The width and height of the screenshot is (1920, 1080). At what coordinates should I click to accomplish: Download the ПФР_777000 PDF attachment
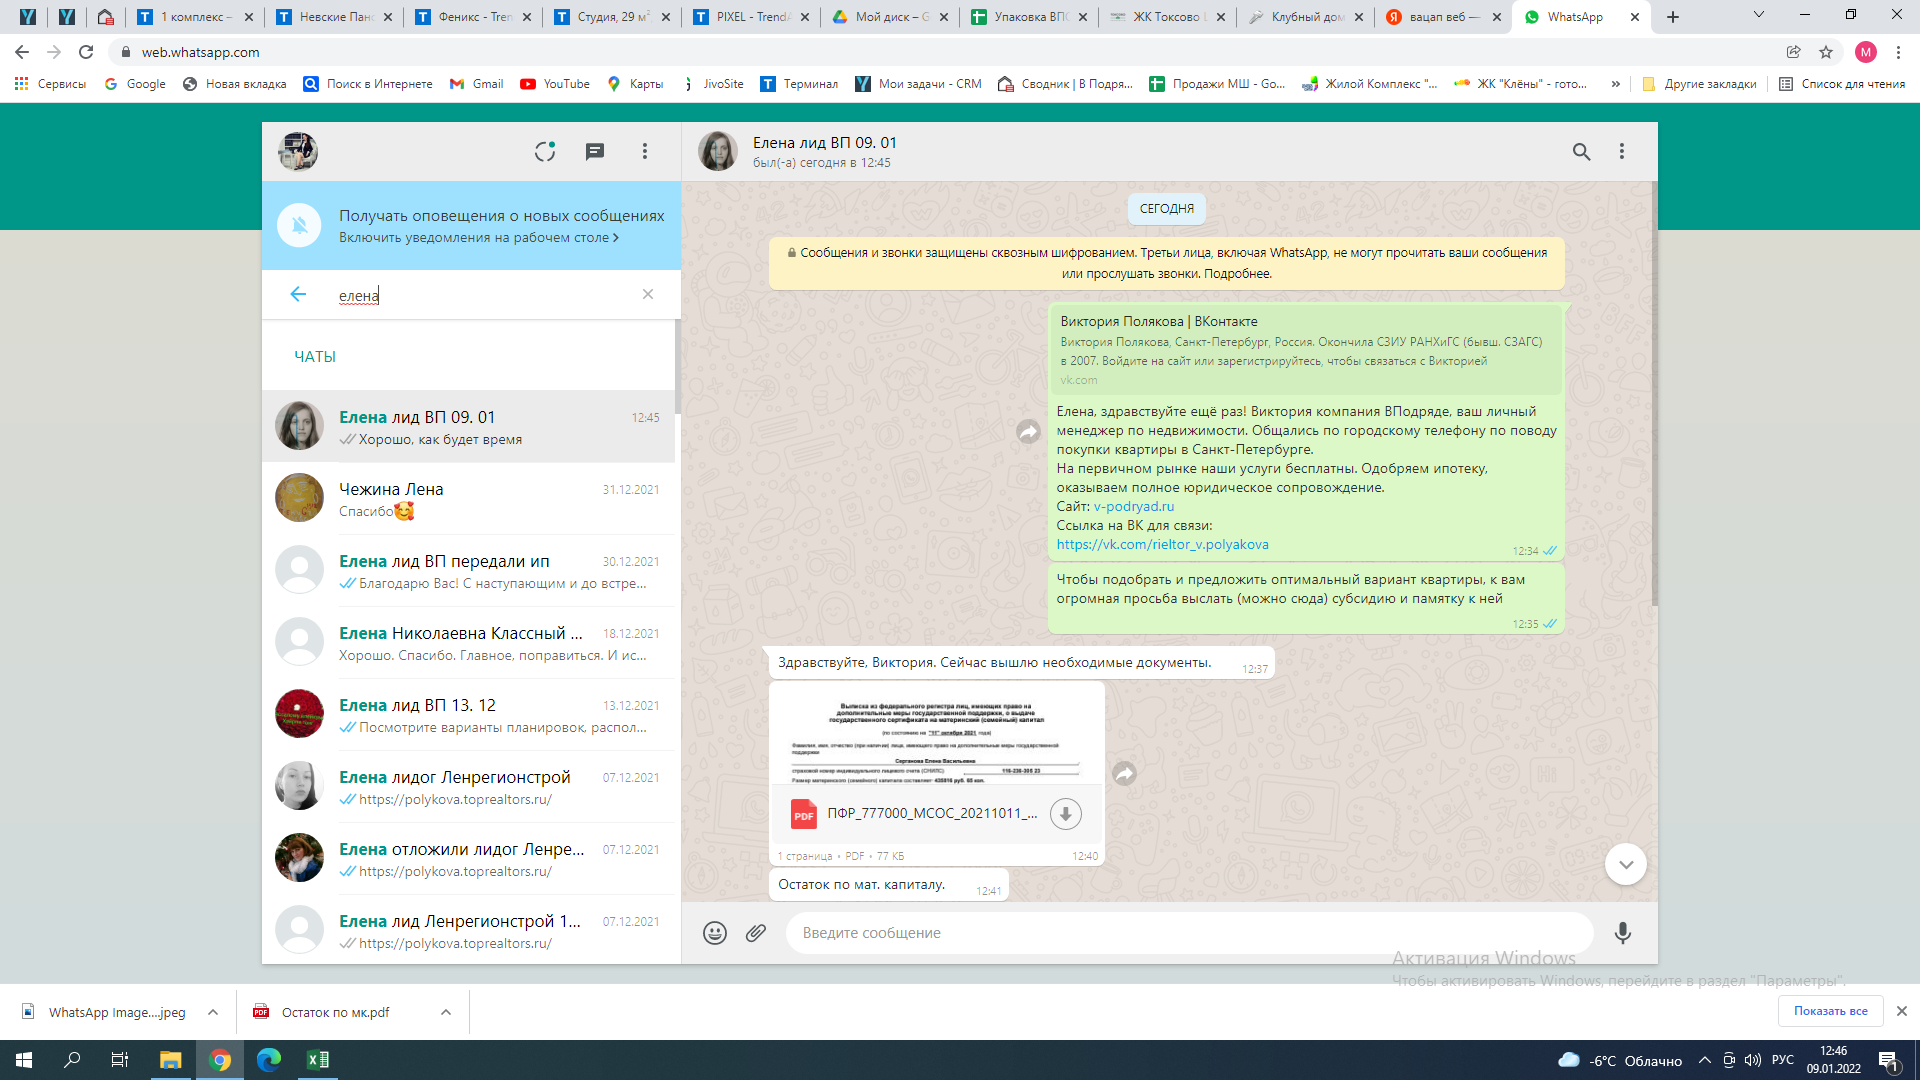point(1065,814)
